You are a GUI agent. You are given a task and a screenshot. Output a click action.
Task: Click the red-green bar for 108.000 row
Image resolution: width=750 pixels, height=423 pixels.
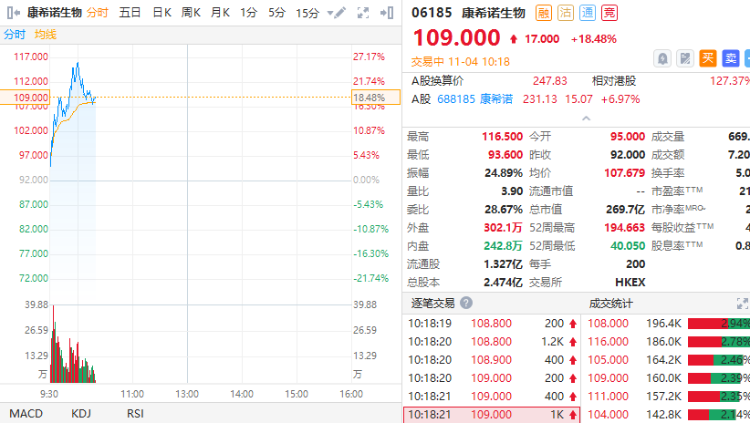click(719, 323)
